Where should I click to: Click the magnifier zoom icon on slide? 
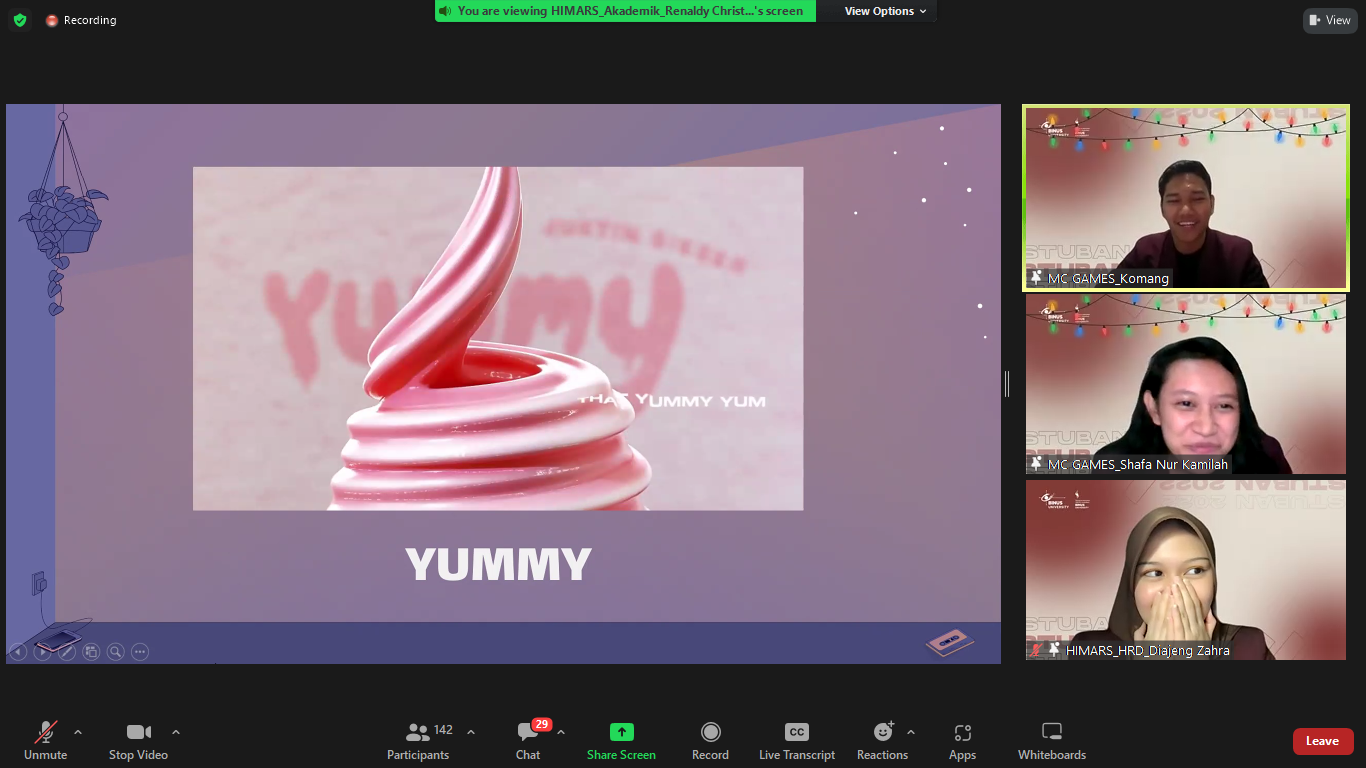[x=115, y=652]
